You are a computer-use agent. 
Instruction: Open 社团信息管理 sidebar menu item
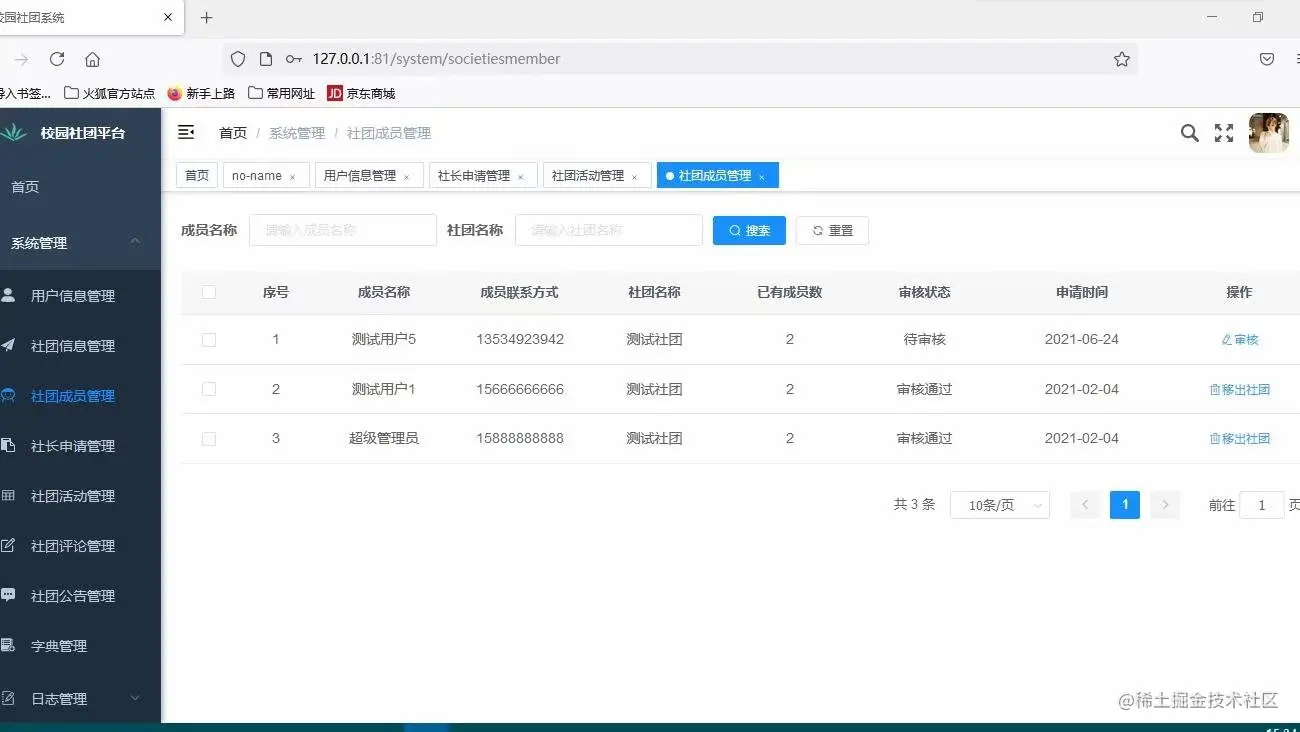(x=80, y=346)
